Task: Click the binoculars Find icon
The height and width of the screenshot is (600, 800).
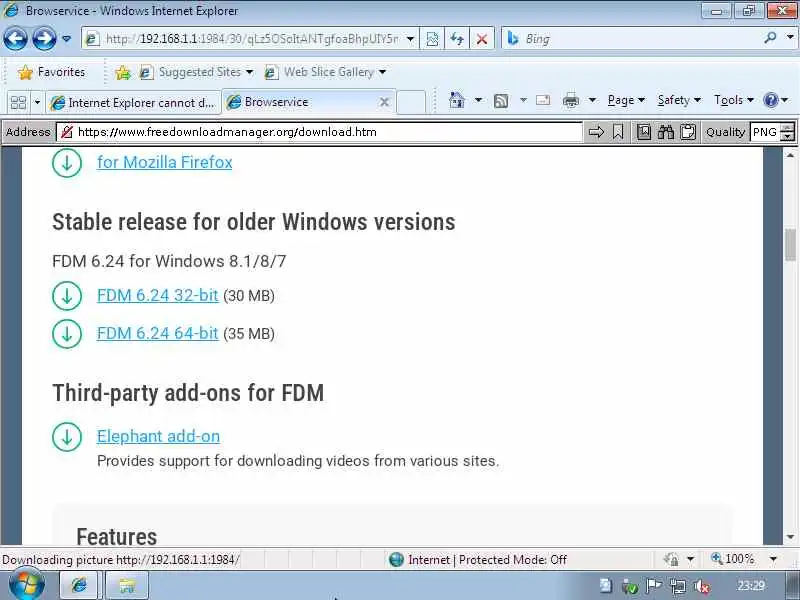Action: click(x=666, y=132)
